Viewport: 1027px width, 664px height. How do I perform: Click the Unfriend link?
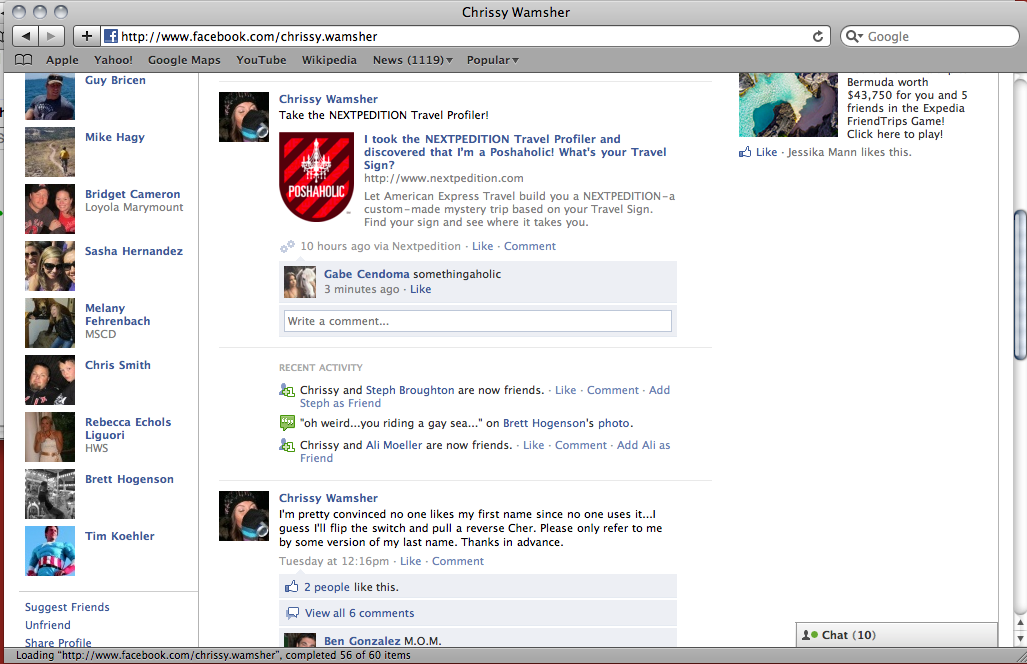tap(47, 625)
